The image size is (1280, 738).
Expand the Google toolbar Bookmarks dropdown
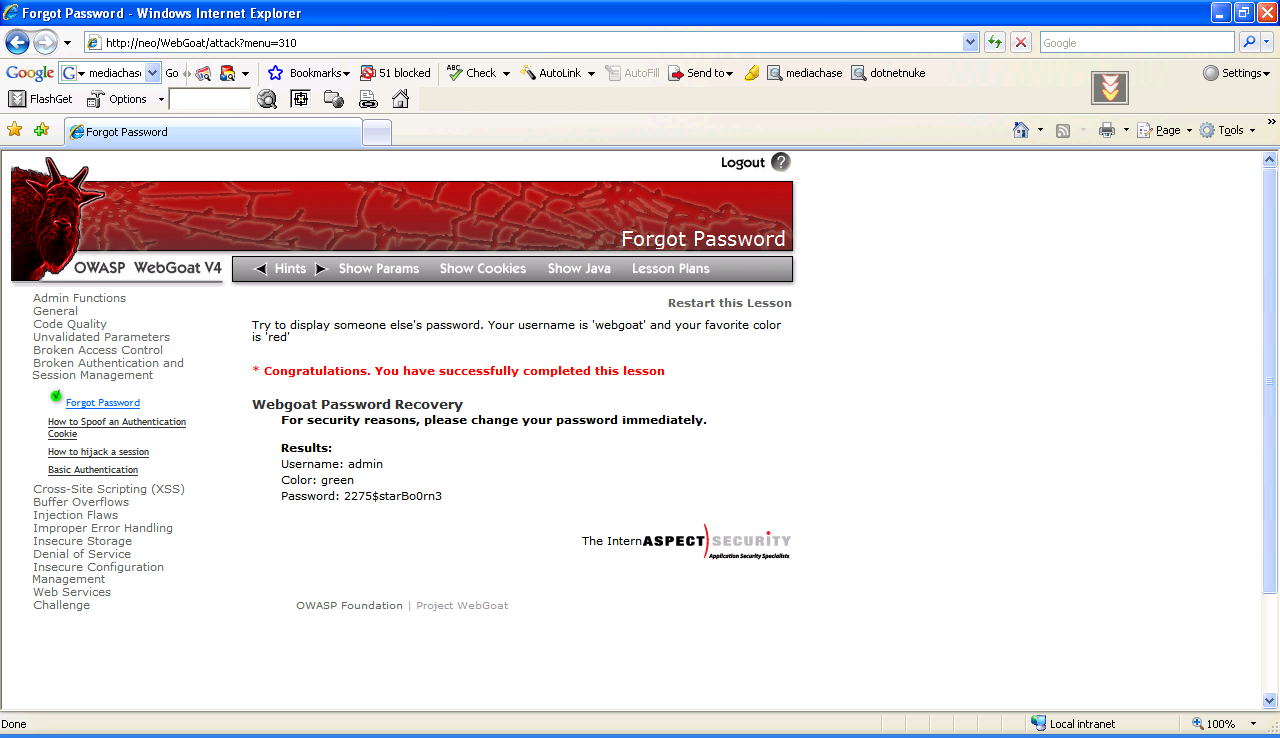310,73
